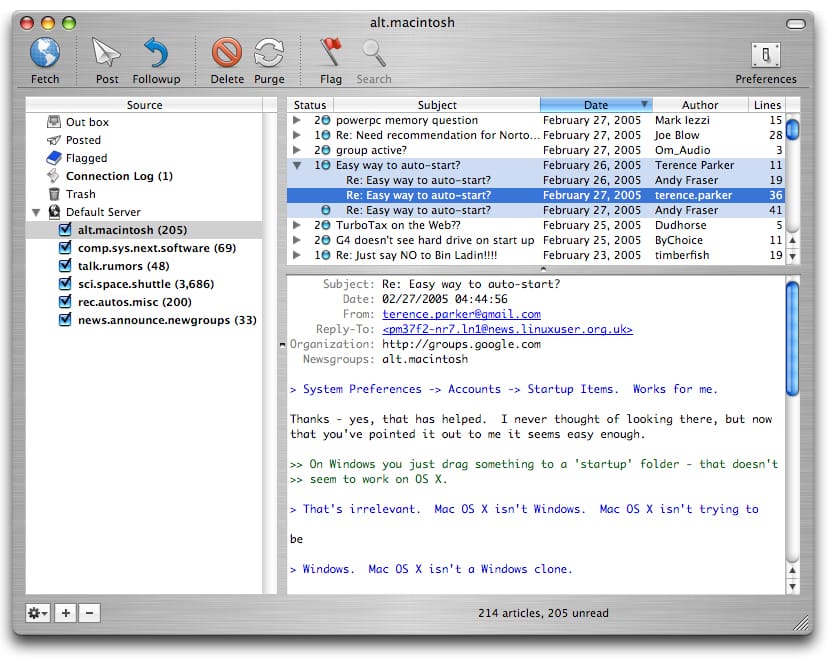The width and height of the screenshot is (829, 659).
Task: Click the Purge toolbar icon
Action: click(x=269, y=52)
